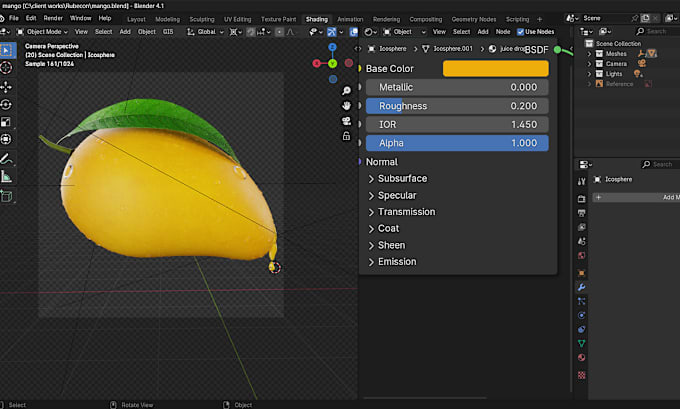
Task: Select the Add Cube tool
Action: coord(6,196)
